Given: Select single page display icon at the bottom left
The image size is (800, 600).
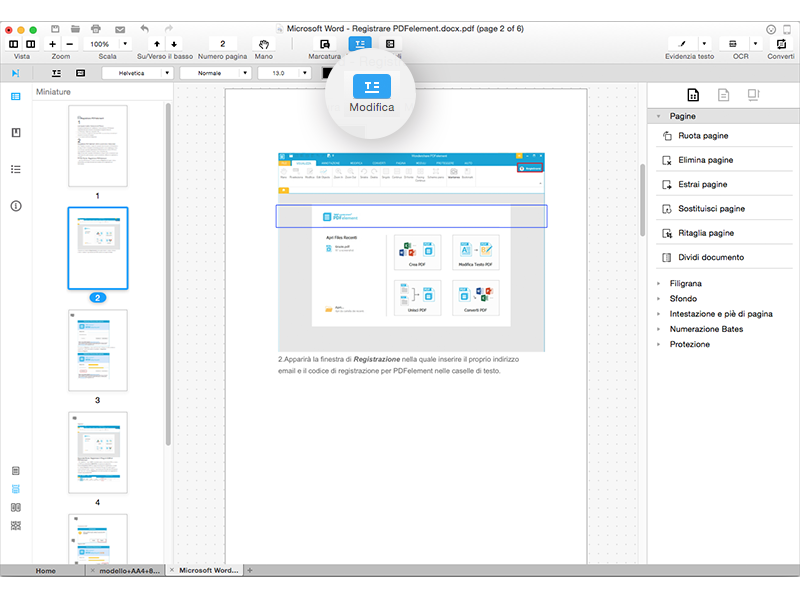Looking at the screenshot, I should 16,470.
